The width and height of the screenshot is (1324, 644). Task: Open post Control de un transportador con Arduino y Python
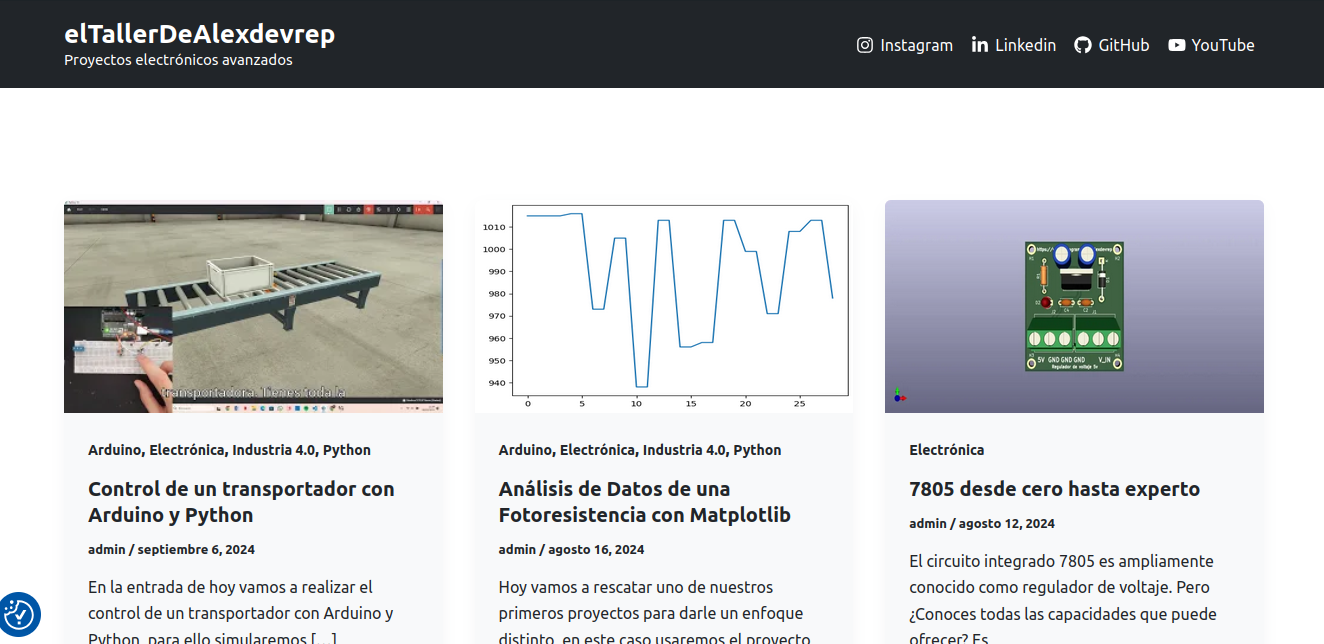coord(241,502)
